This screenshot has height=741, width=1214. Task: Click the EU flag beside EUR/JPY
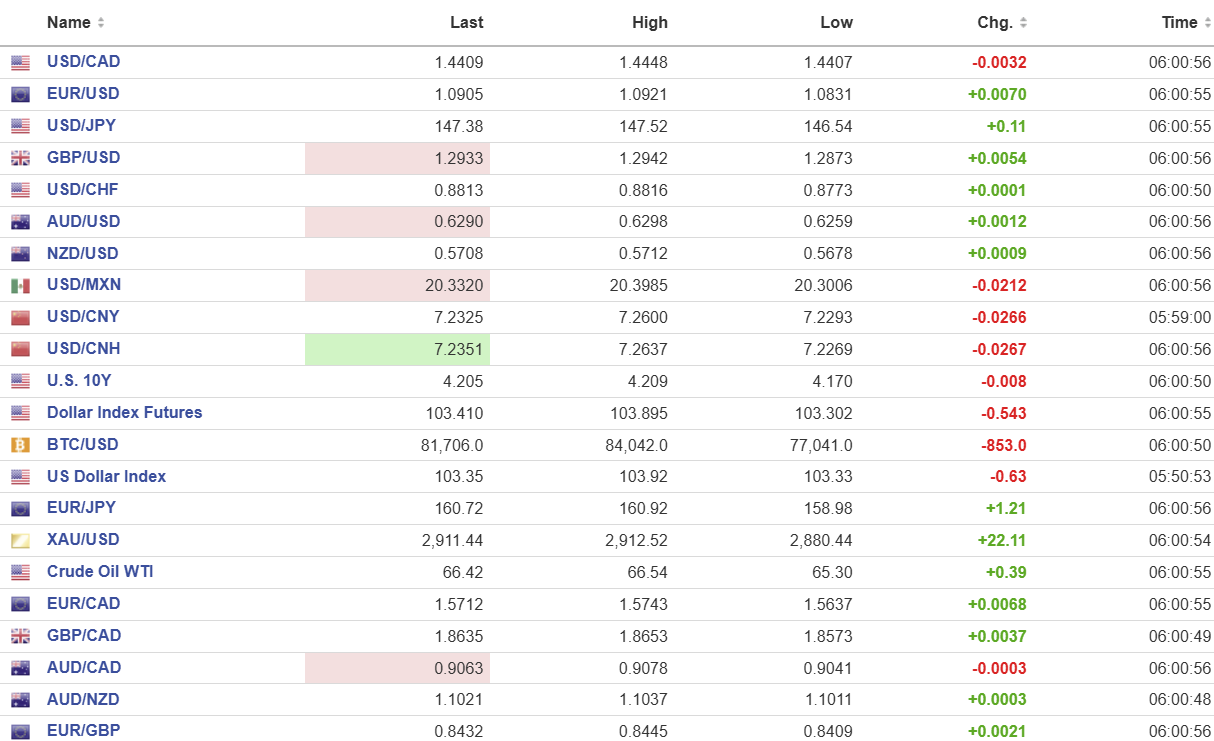[20, 509]
